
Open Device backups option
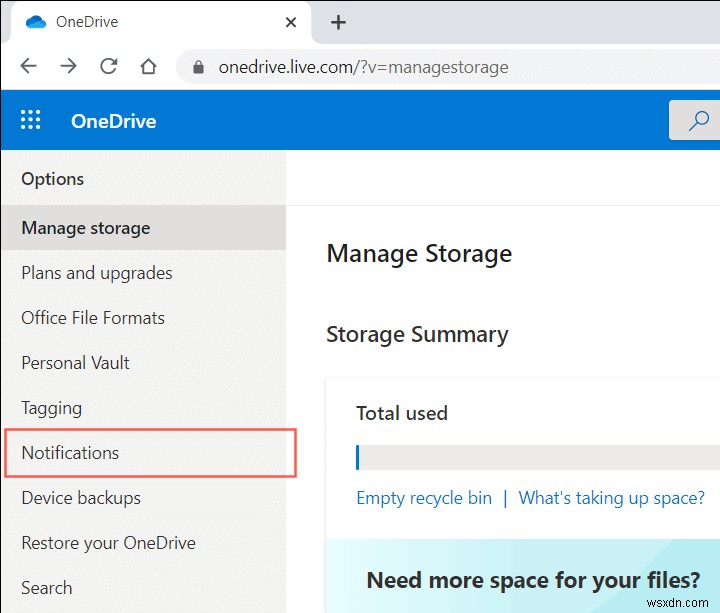144,498
